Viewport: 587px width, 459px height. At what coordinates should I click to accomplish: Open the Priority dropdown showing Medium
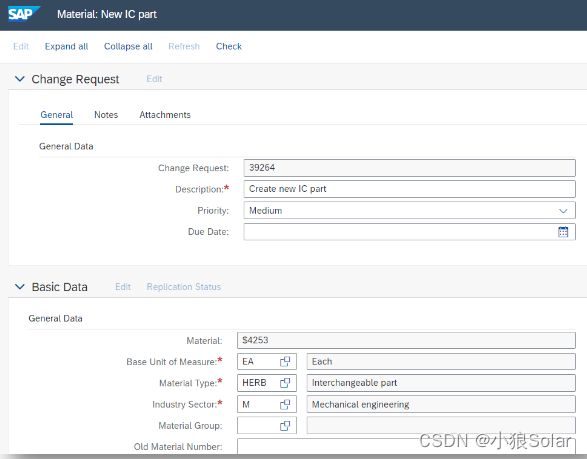click(410, 210)
